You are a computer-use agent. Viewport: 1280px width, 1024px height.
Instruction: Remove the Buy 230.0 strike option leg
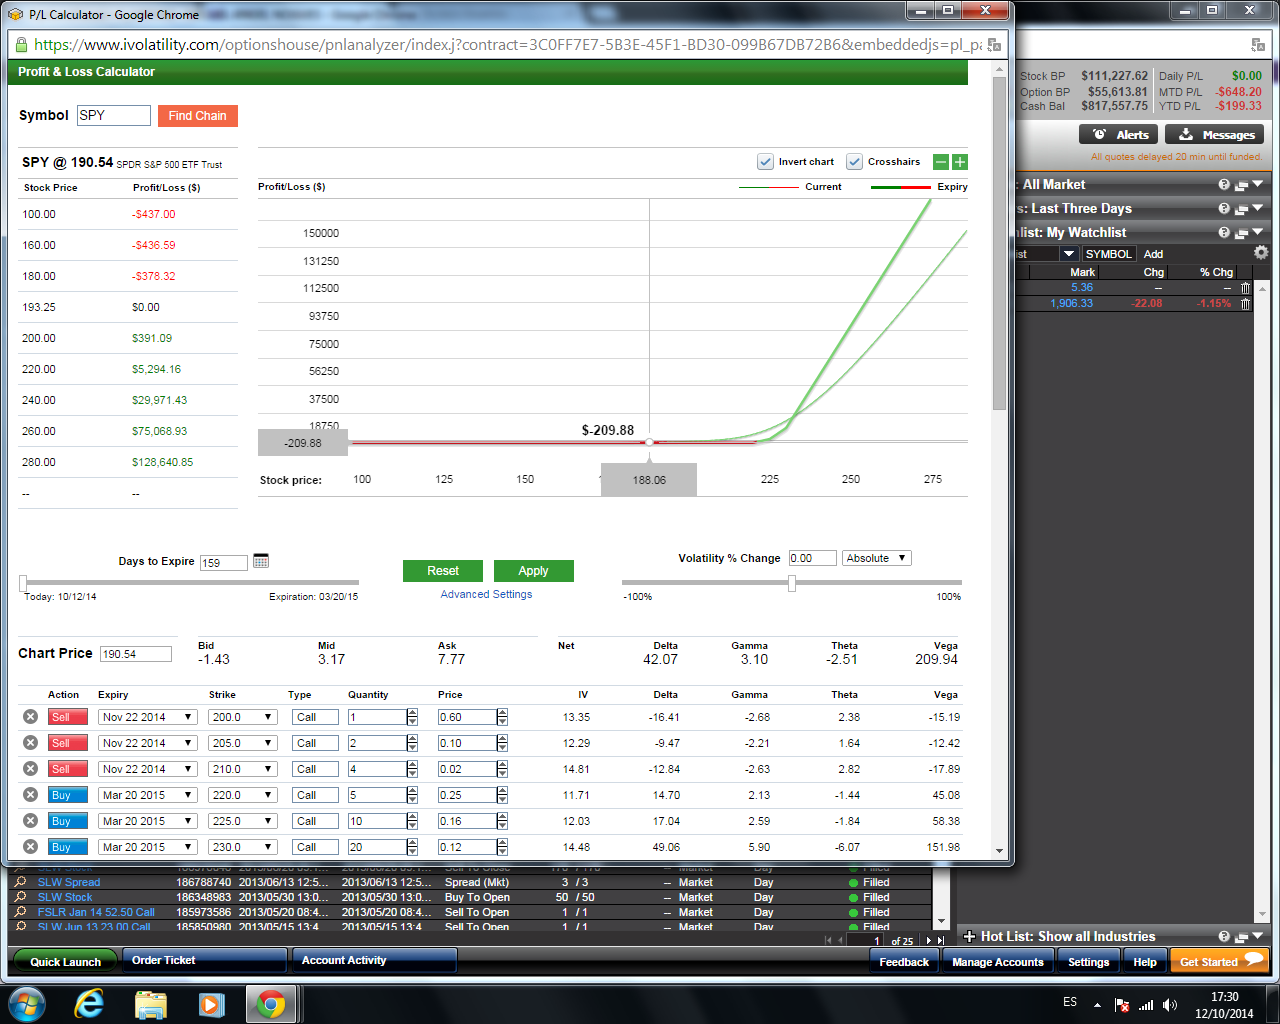(x=30, y=847)
